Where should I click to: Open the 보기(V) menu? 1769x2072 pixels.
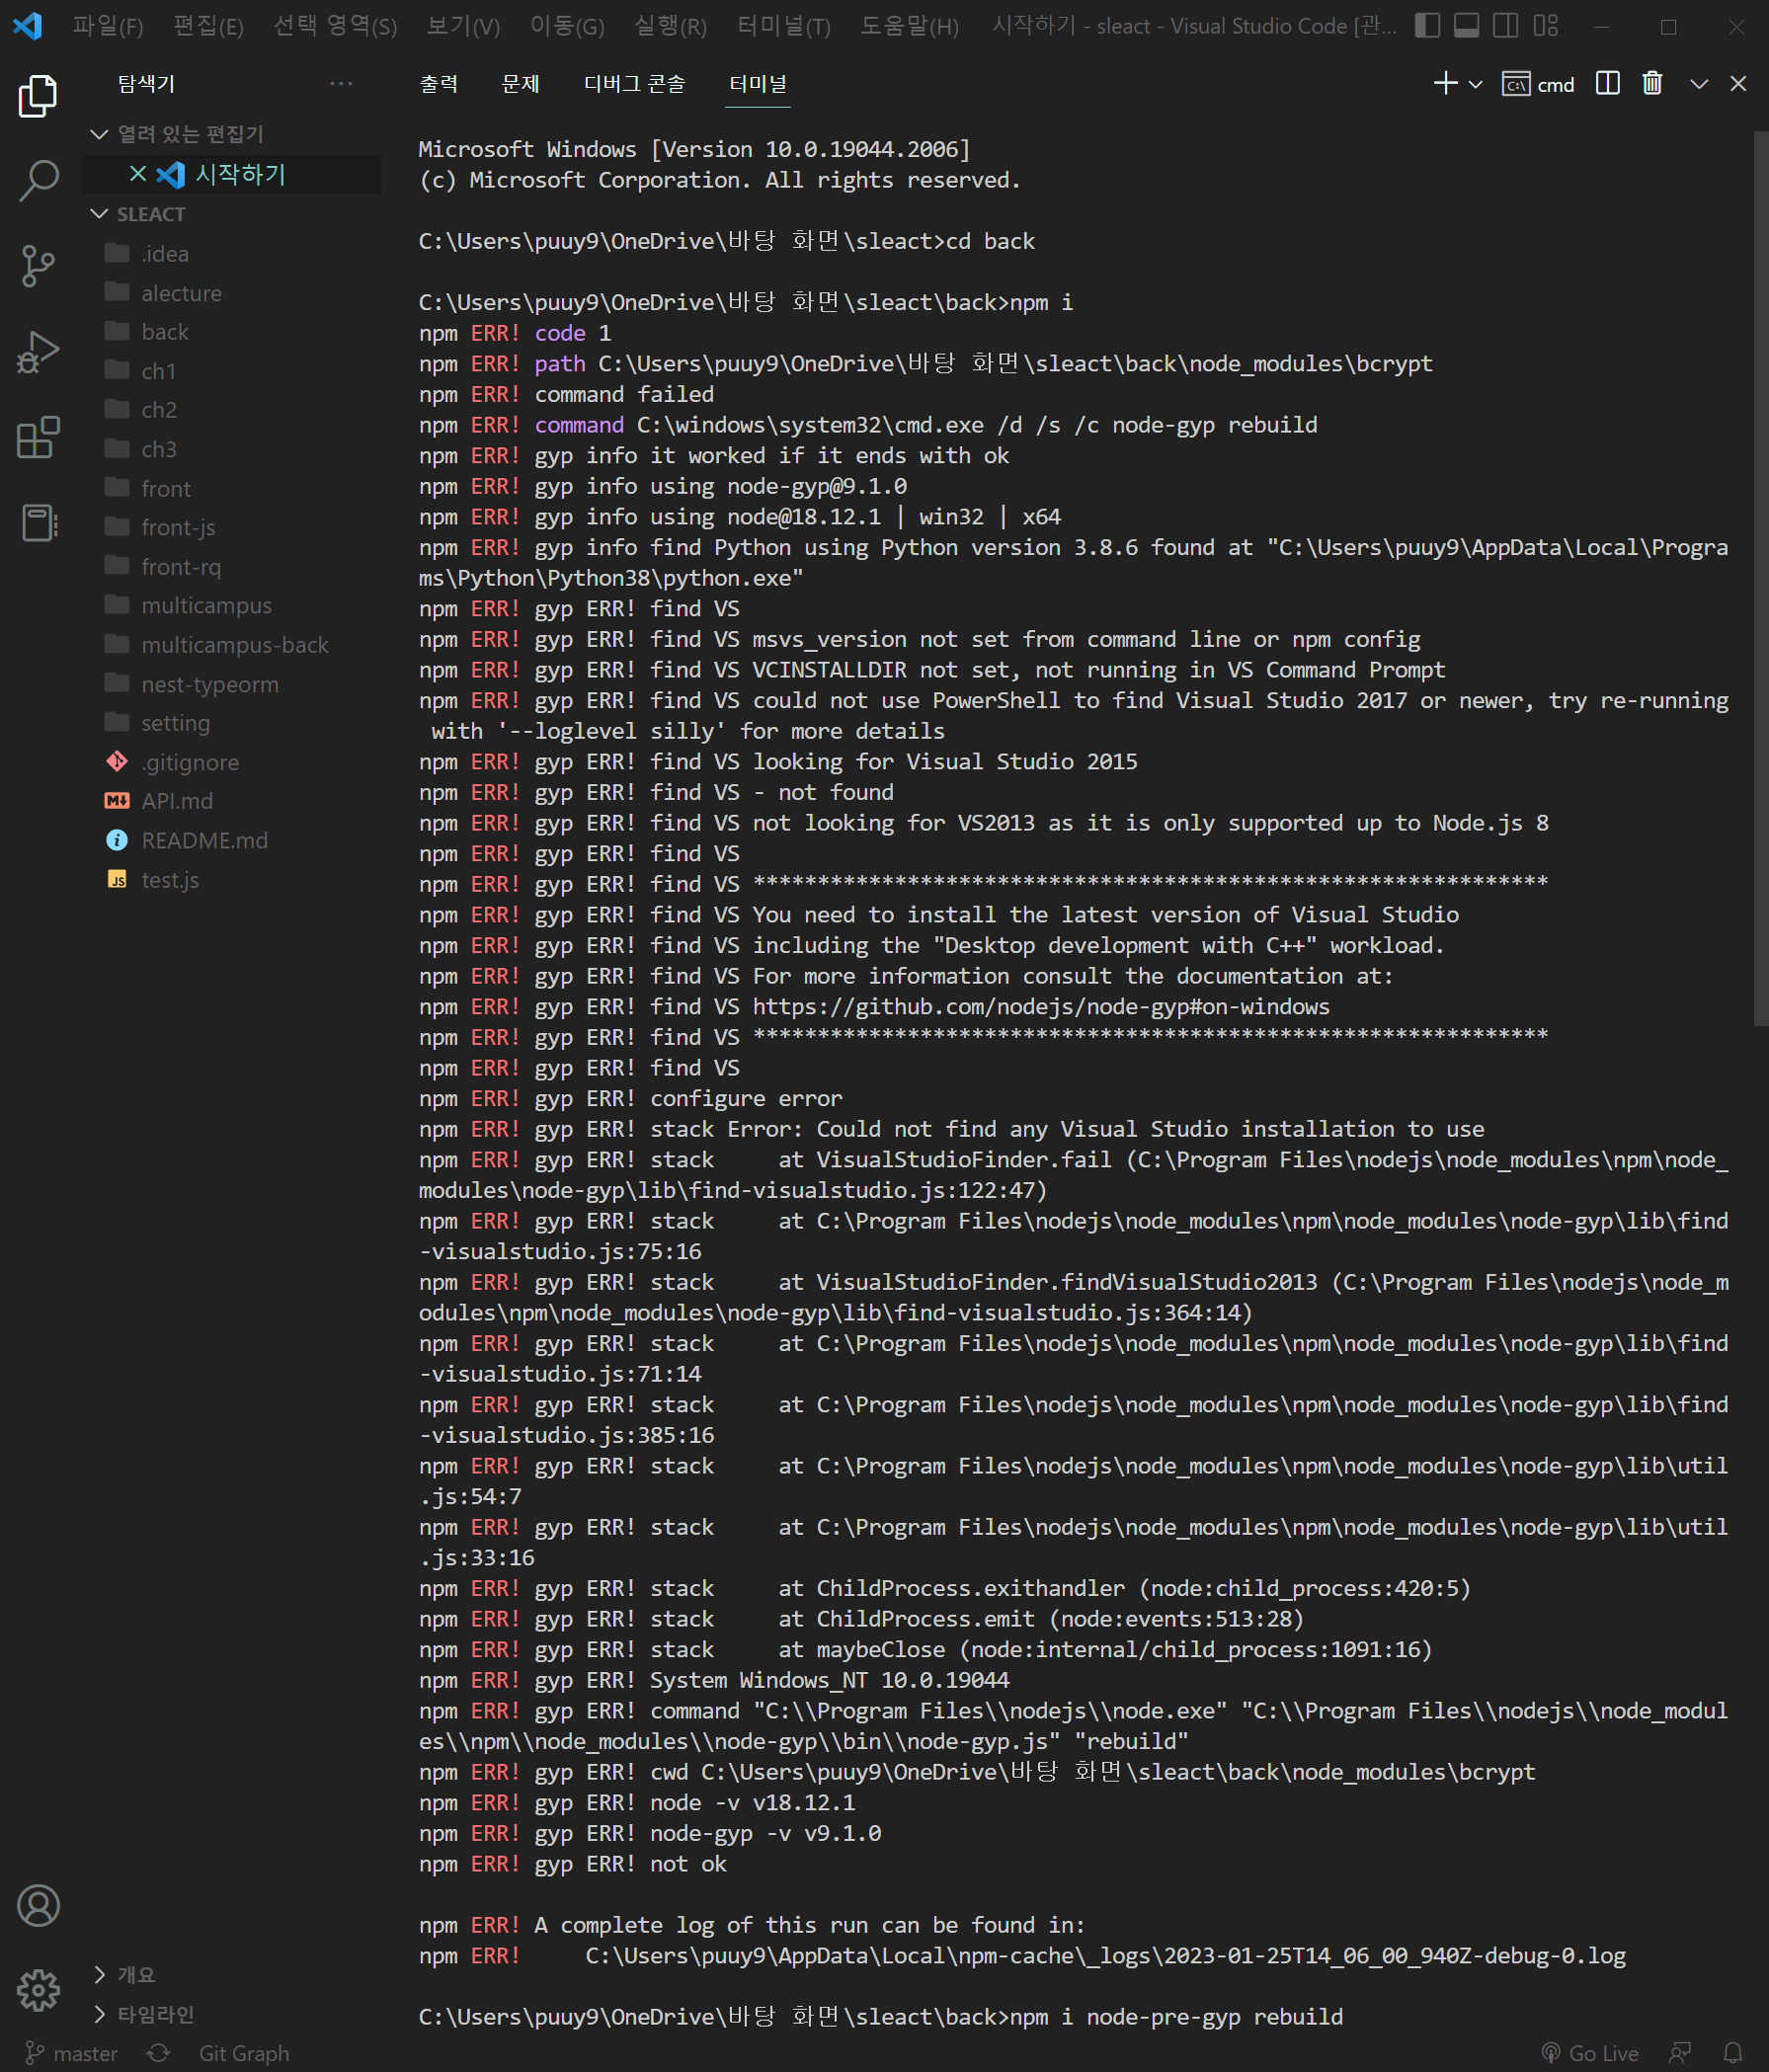click(463, 26)
